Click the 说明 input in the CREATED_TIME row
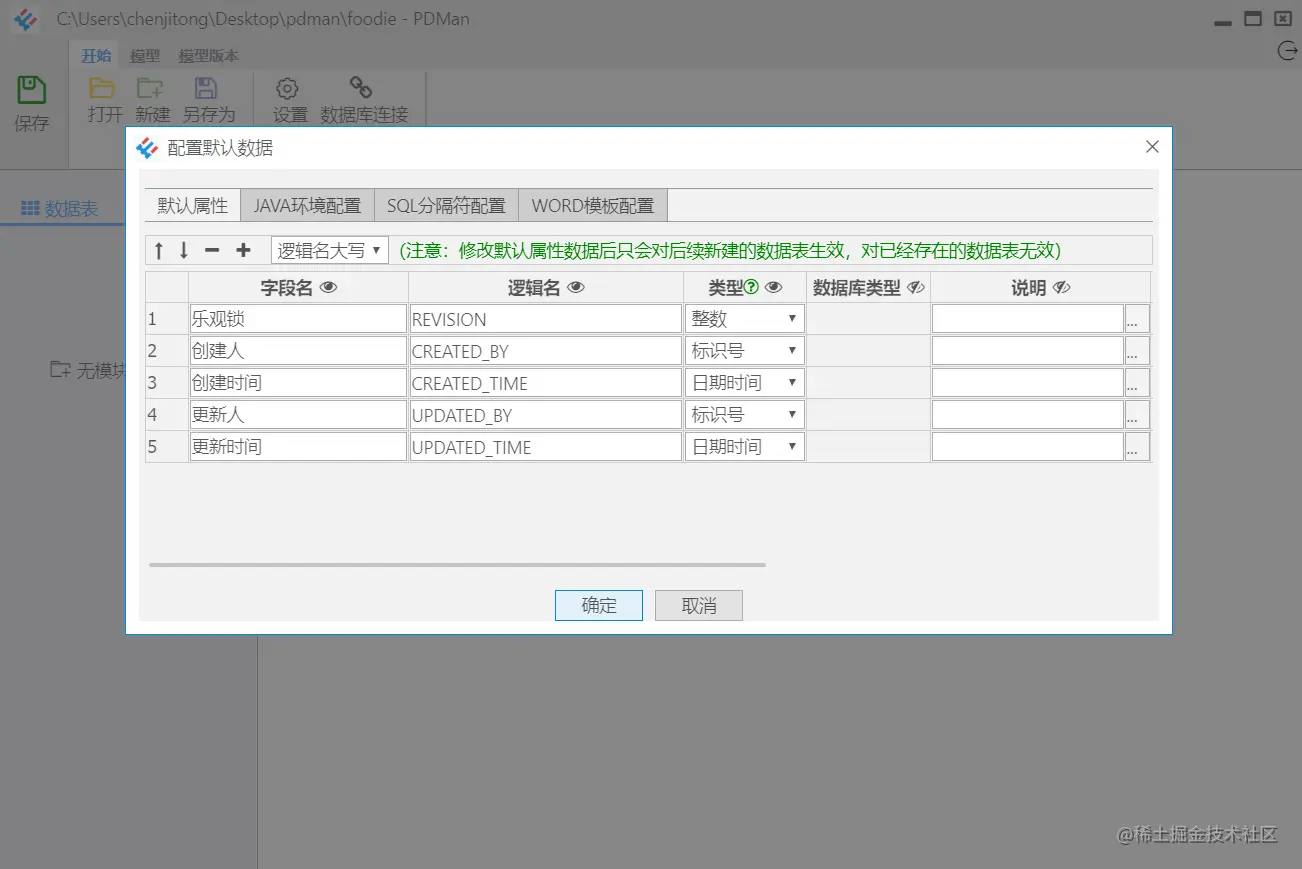Viewport: 1302px width, 869px height. coord(1028,383)
